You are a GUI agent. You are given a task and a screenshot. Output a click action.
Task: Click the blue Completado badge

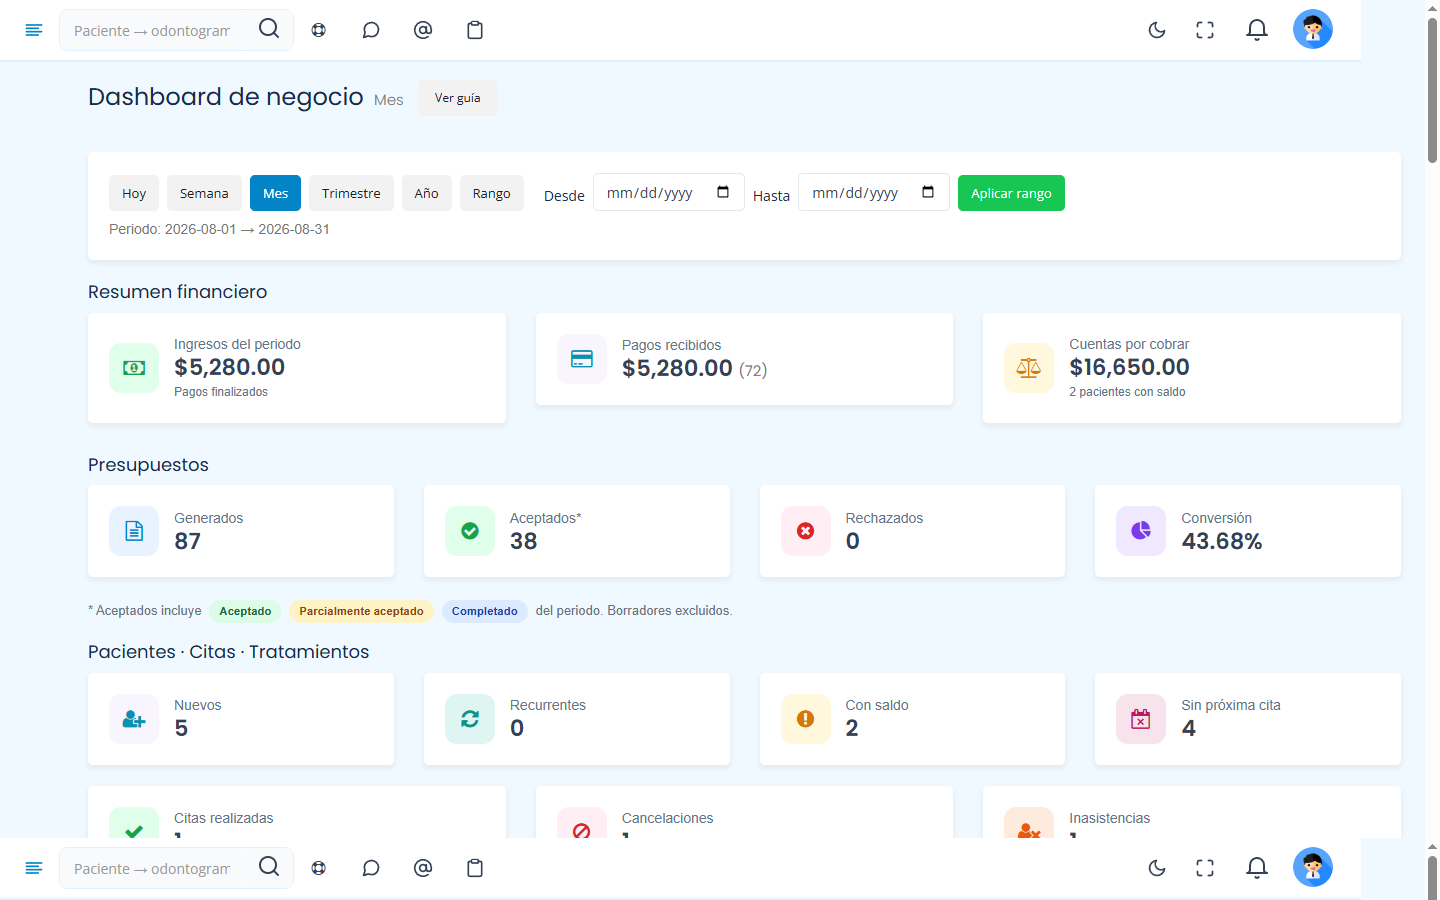pos(485,611)
